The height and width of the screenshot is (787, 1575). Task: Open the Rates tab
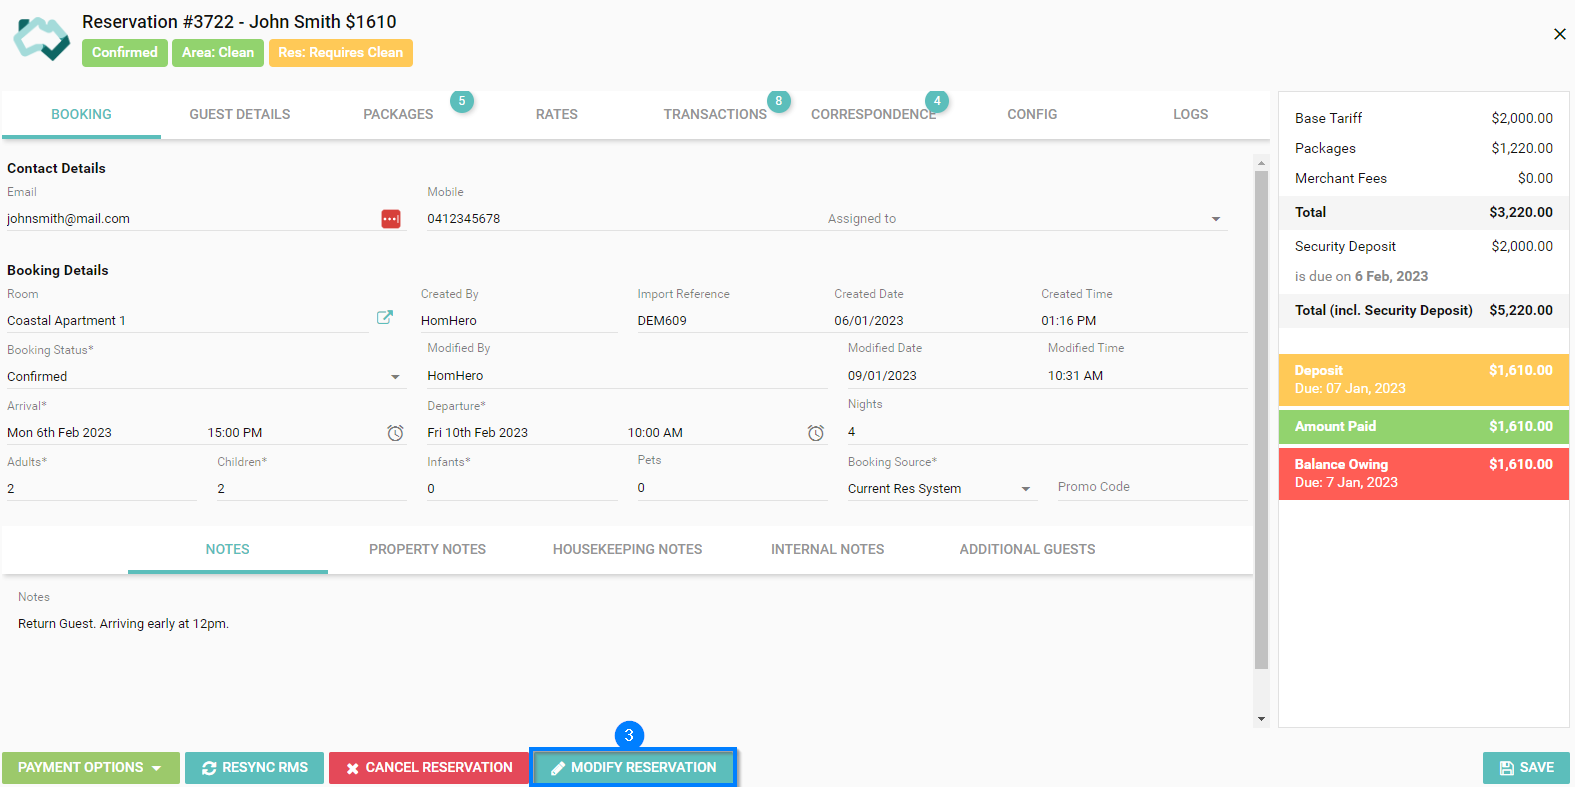[557, 114]
